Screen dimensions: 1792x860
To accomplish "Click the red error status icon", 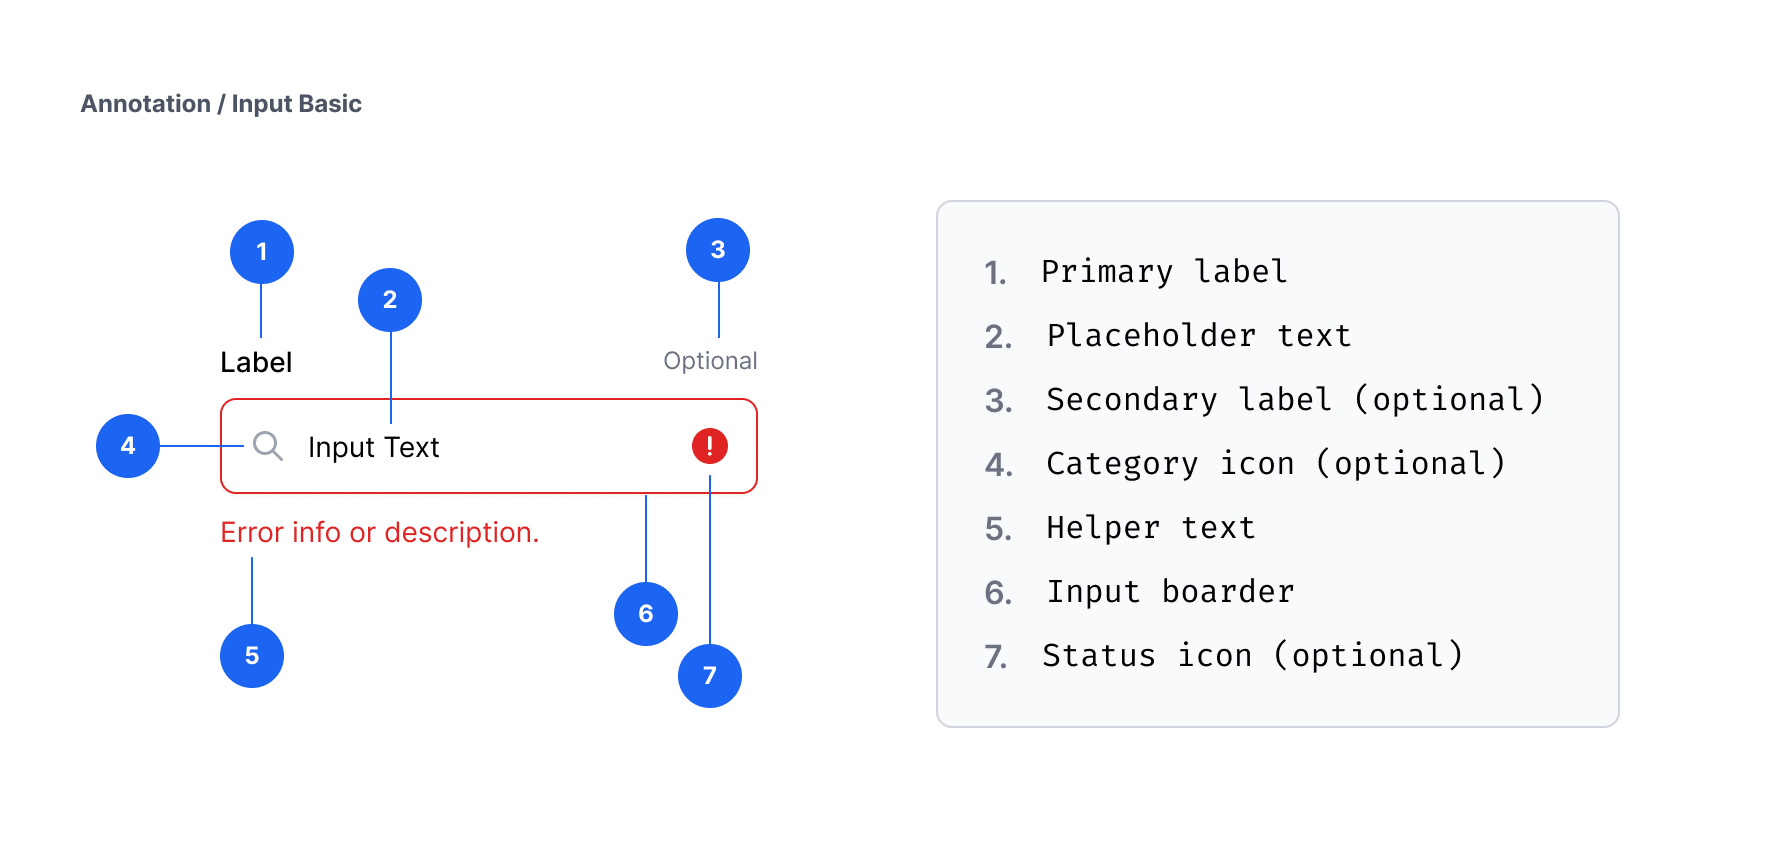I will (x=710, y=446).
